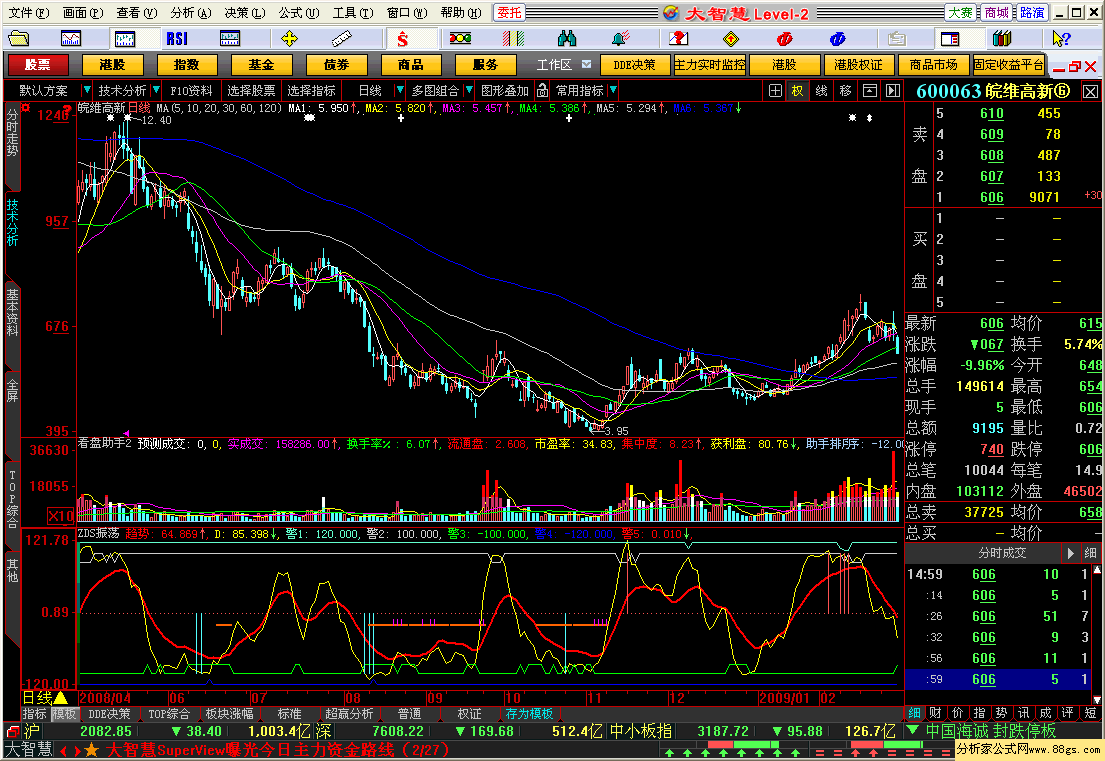Viewport: 1105px width, 761px height.
Task: Click the 线 line tool icon
Action: [822, 90]
